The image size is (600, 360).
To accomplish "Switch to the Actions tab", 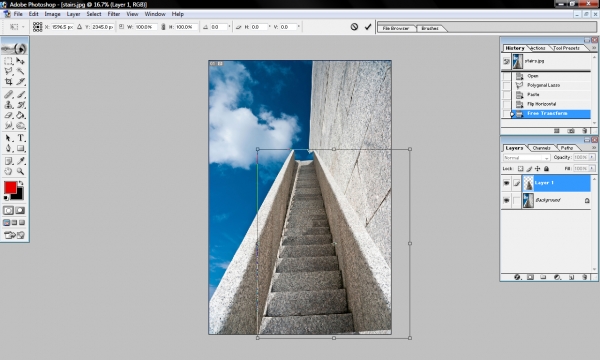I will [x=538, y=48].
